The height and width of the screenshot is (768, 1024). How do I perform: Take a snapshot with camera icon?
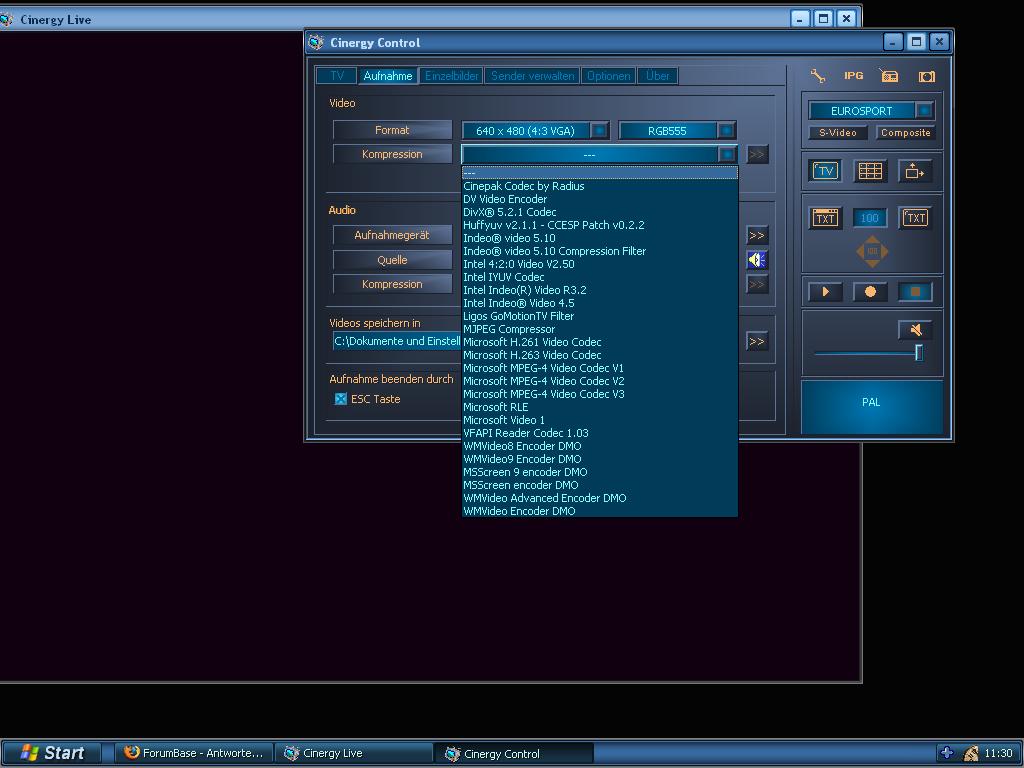point(926,76)
